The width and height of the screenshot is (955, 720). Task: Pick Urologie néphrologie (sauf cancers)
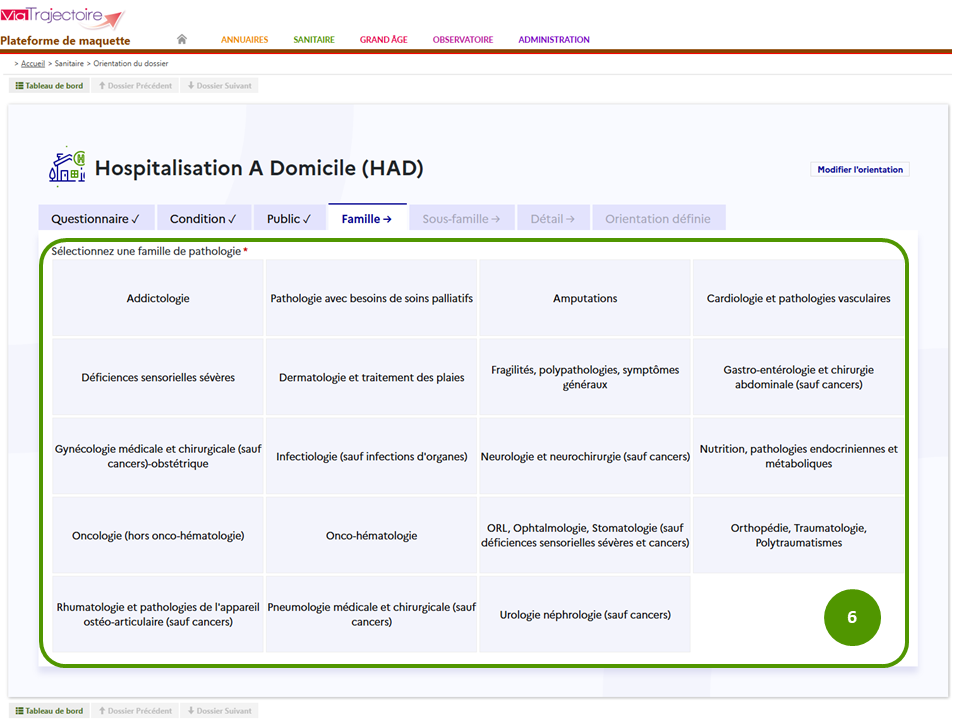coord(585,615)
